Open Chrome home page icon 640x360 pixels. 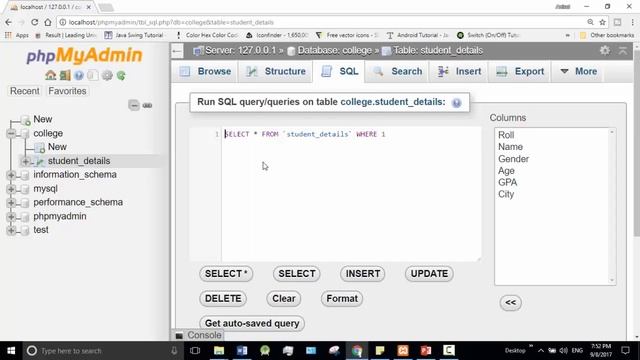click(x=48, y=22)
